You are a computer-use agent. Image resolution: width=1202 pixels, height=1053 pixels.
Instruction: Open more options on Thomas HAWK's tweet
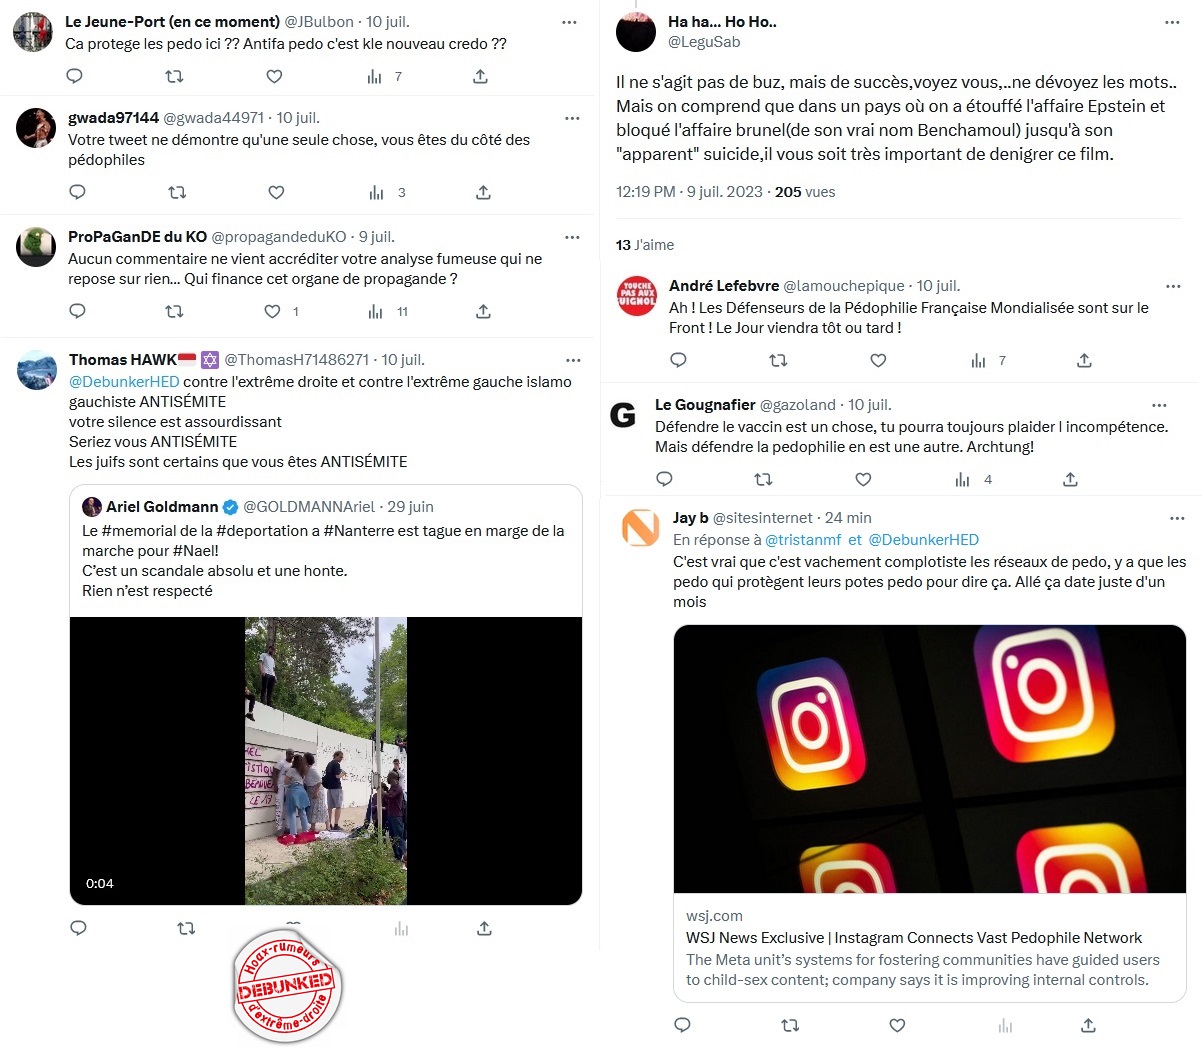(x=573, y=360)
